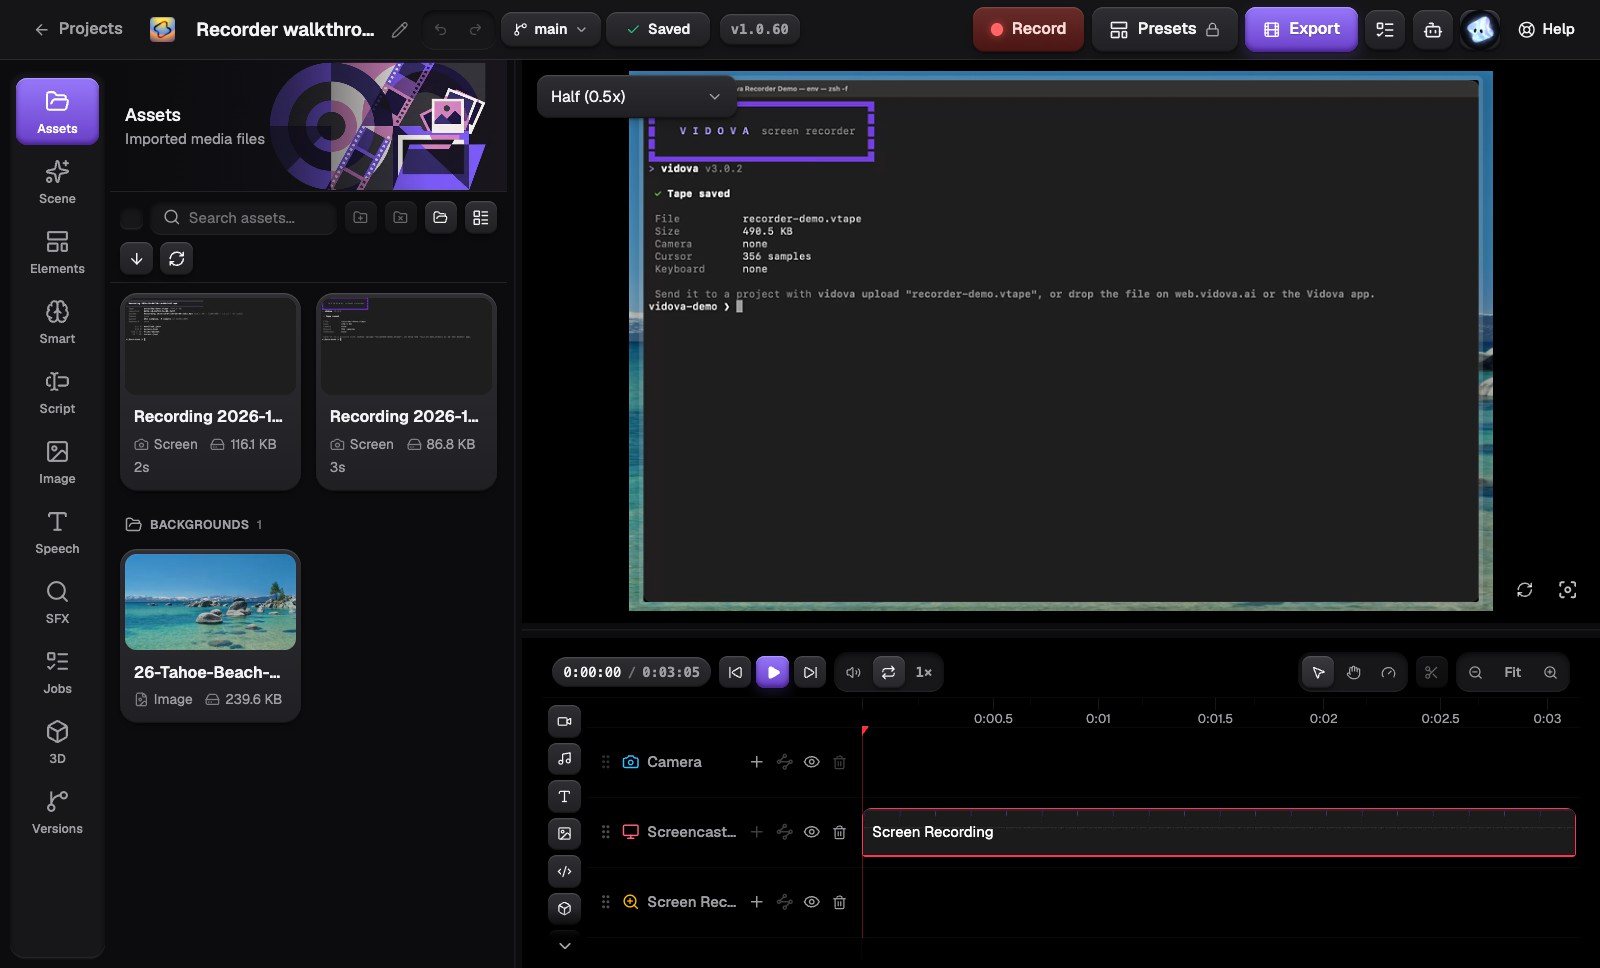
Task: Open the Presets button
Action: [1164, 30]
